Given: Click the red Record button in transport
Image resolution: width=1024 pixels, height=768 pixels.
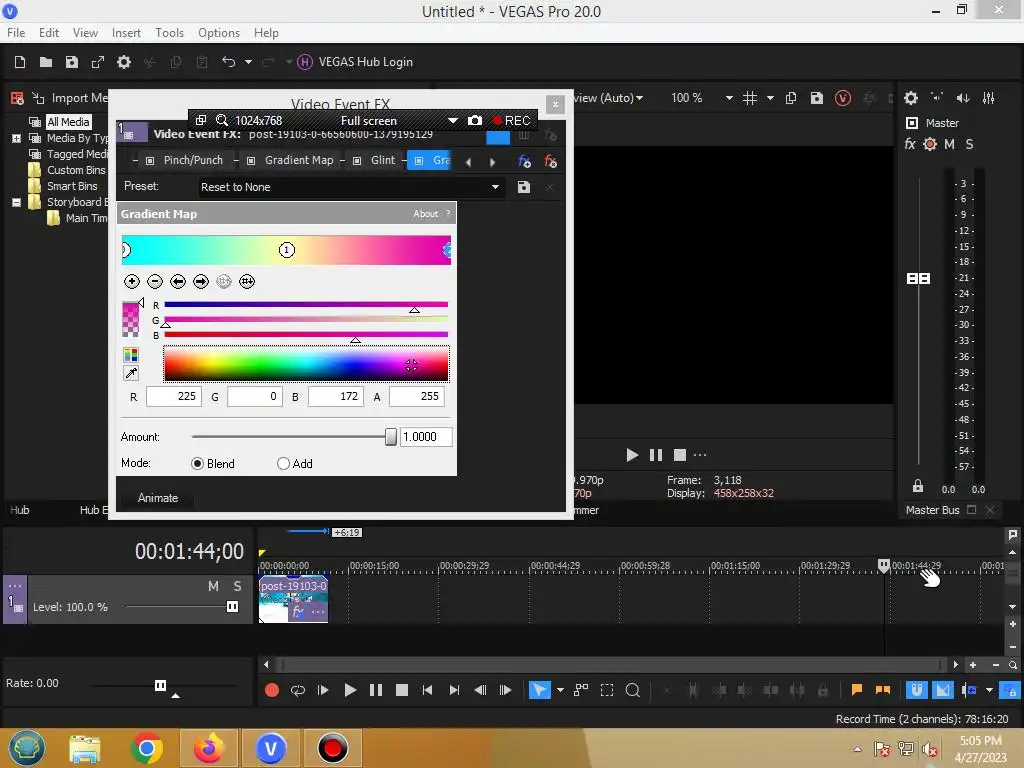Looking at the screenshot, I should coord(272,690).
